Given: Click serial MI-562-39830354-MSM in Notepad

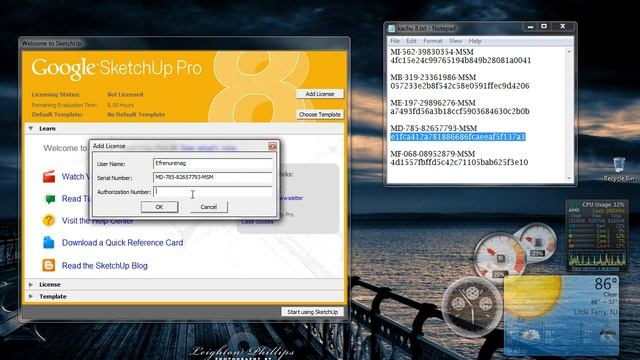Looking at the screenshot, I should pyautogui.click(x=432, y=52).
